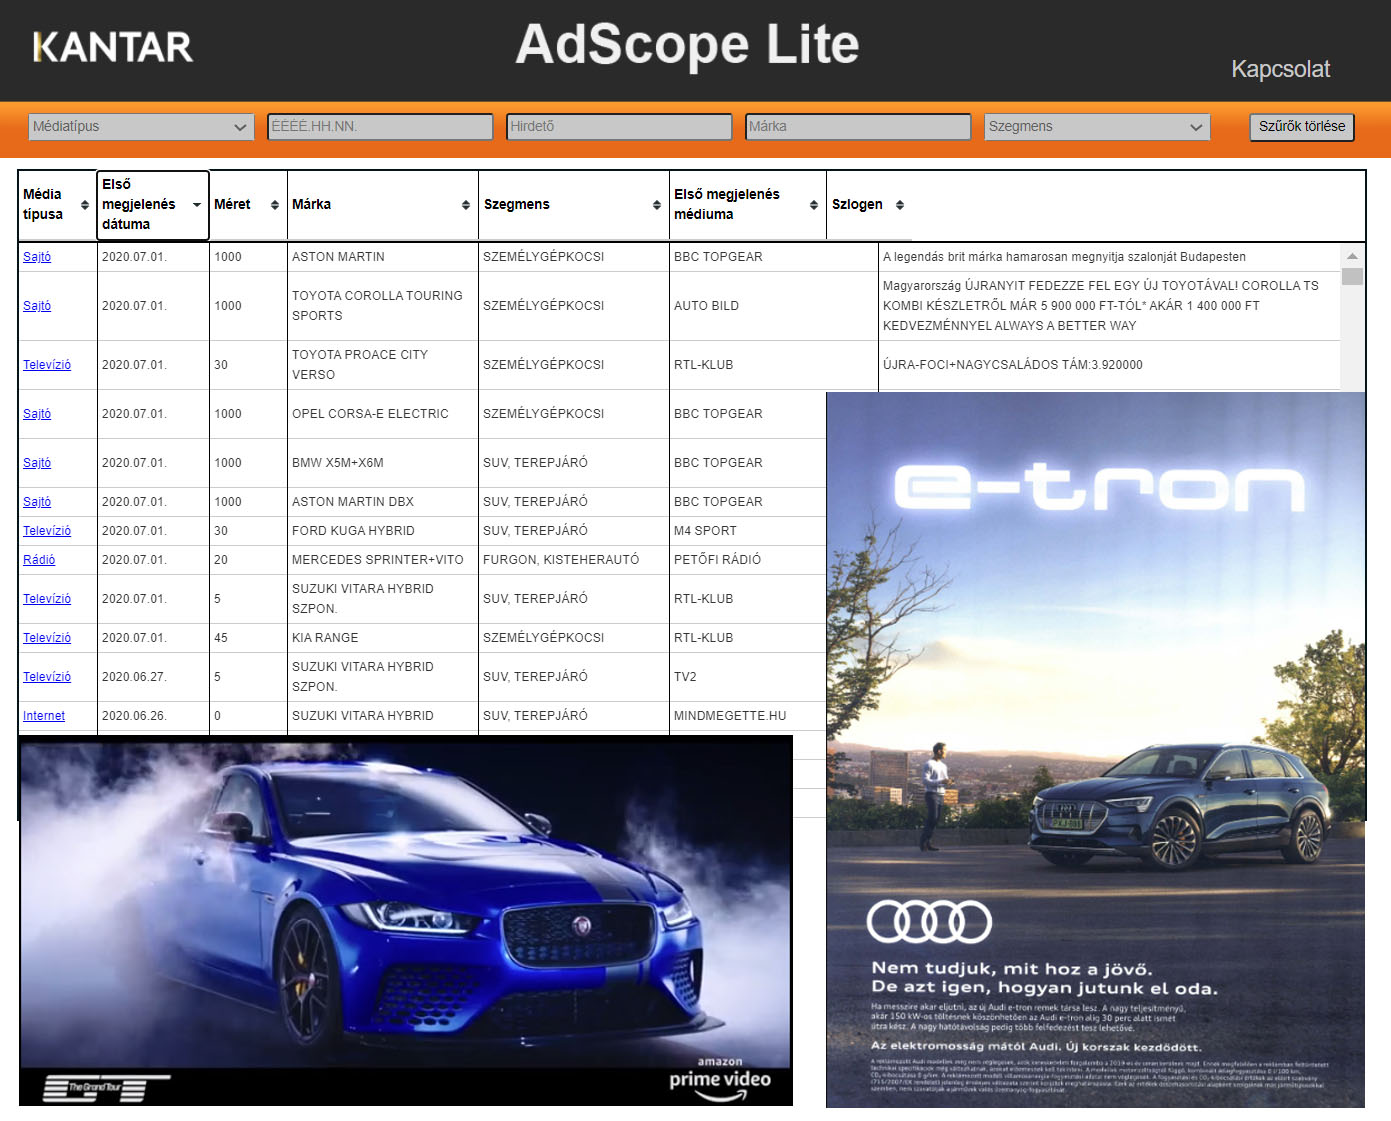Select the M4 SPORT cell
Image resolution: width=1391 pixels, height=1121 pixels.
748,531
